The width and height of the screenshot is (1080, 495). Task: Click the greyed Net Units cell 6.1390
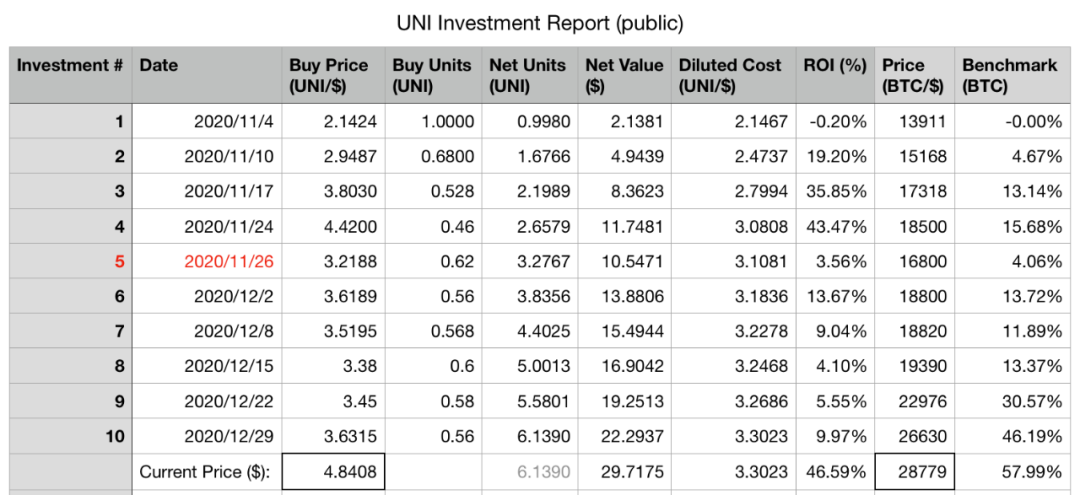pos(528,471)
